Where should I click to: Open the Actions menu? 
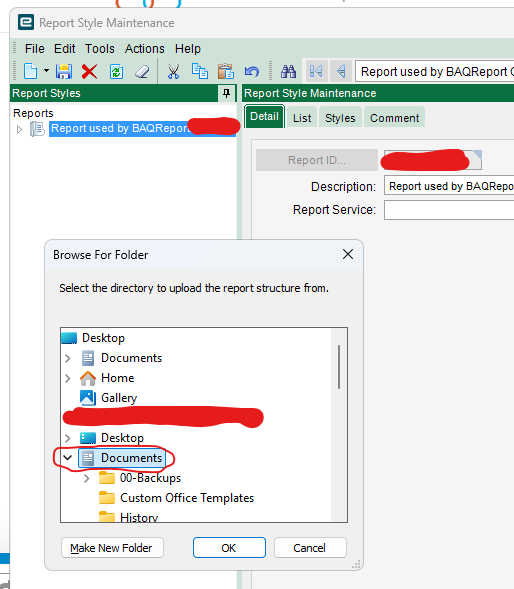pos(145,49)
